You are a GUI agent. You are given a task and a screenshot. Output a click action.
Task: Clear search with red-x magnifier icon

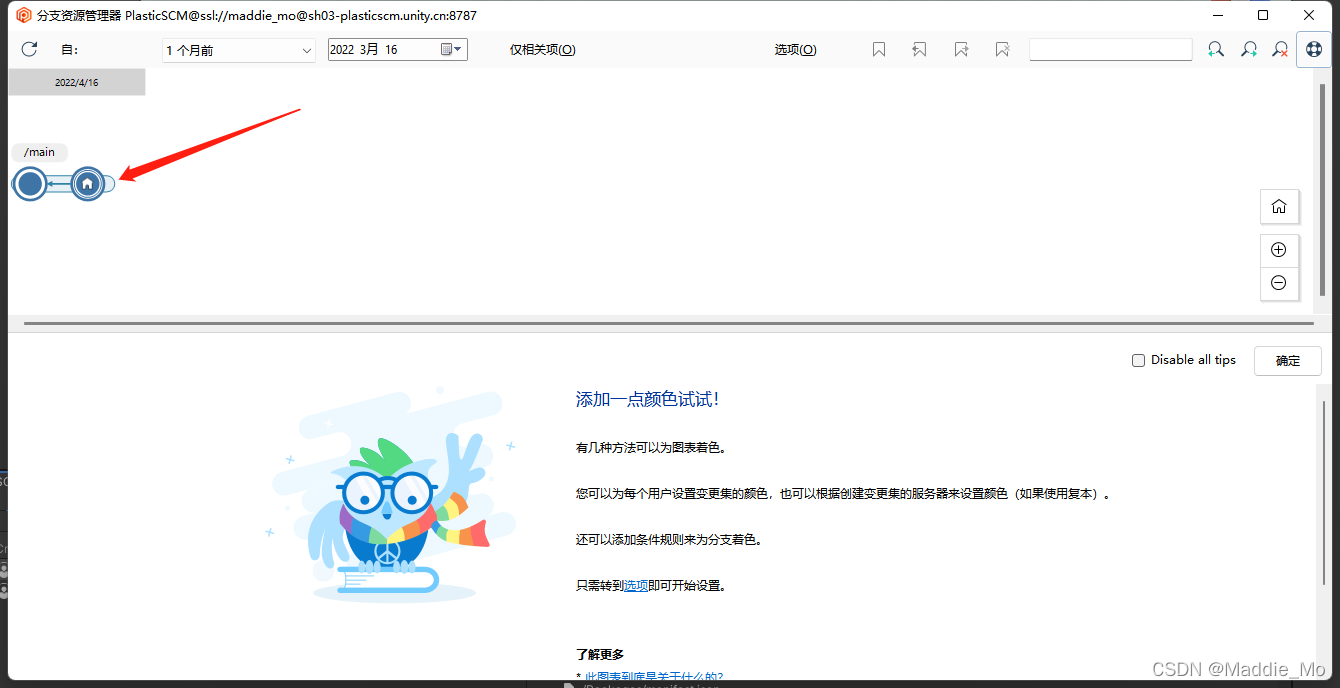1281,49
